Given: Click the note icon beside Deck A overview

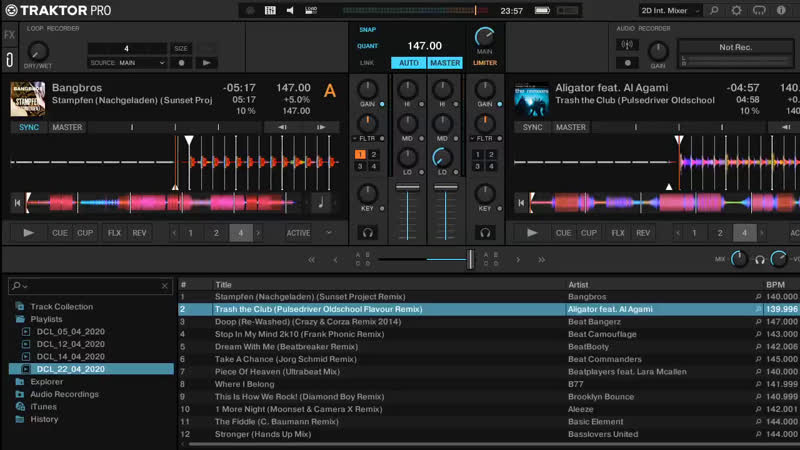Looking at the screenshot, I should 321,203.
